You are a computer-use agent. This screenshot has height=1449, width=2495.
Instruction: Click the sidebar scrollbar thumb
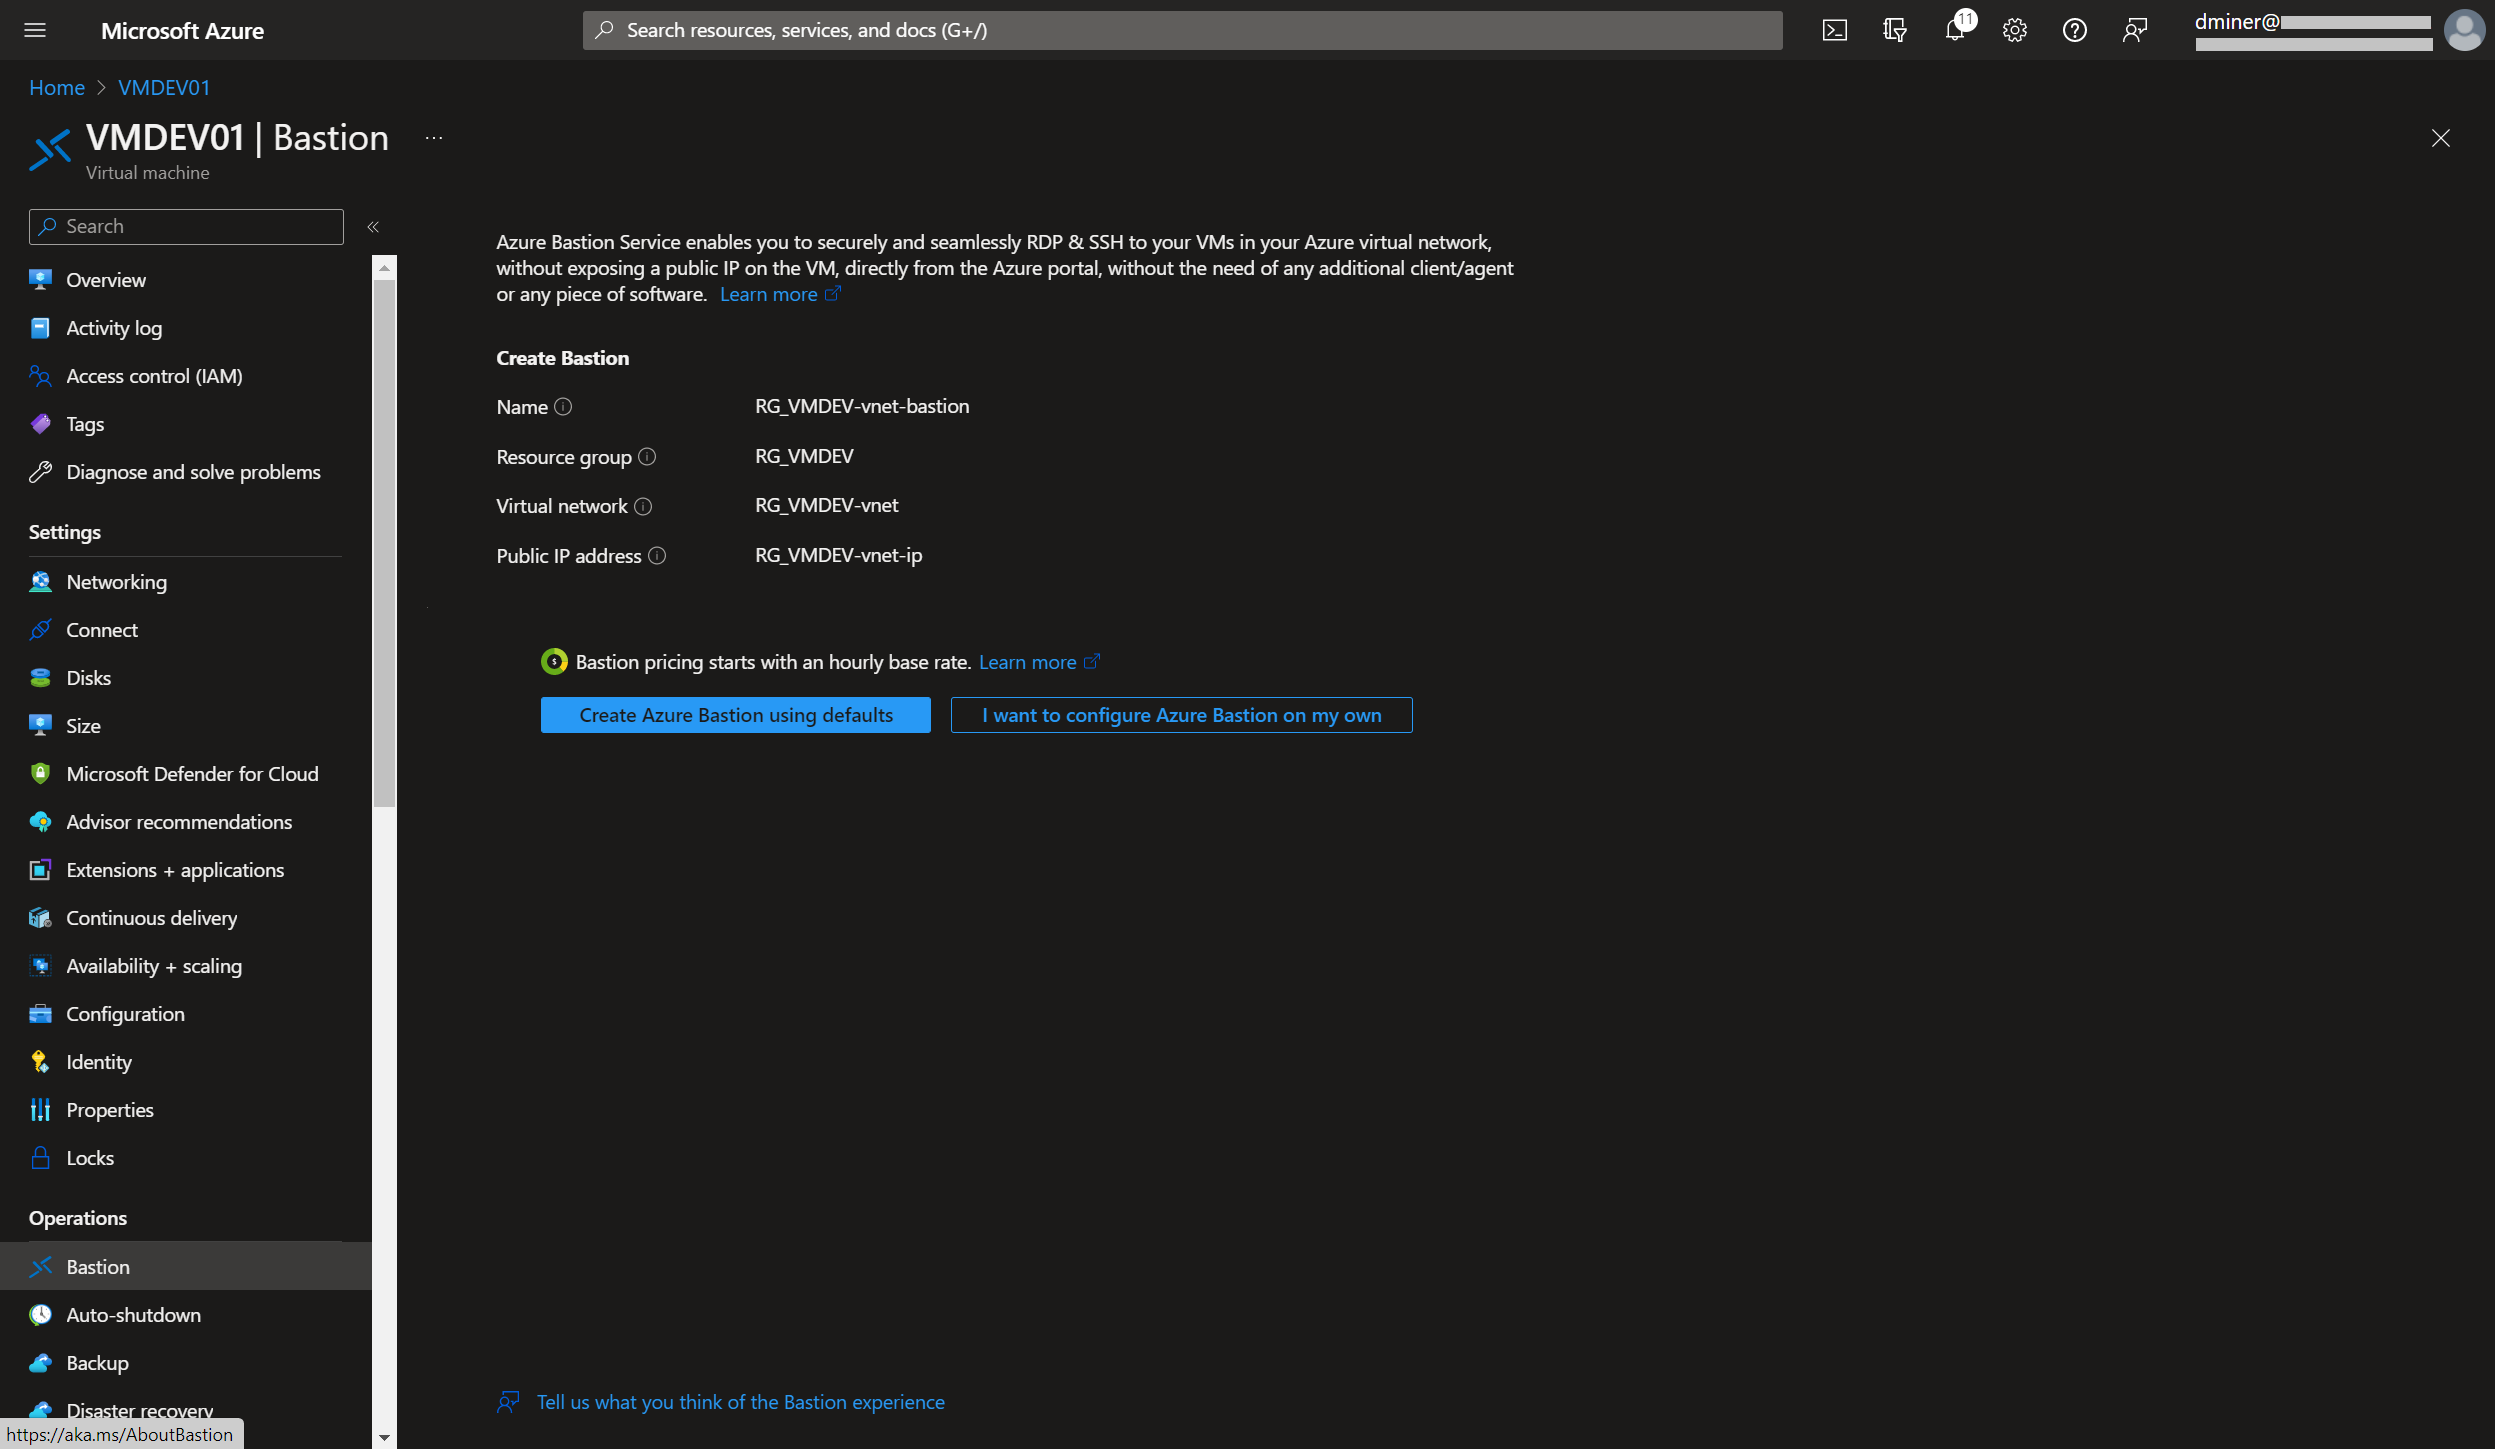pos(384,543)
